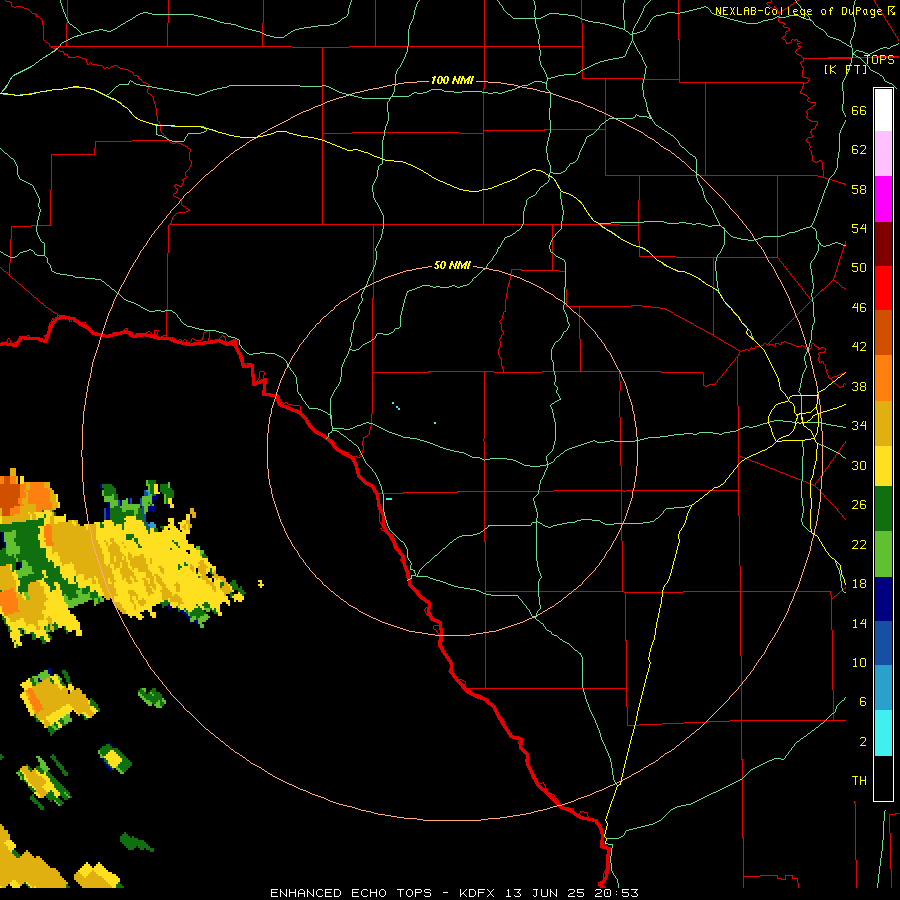Click the 38 label on the scale

859,386
